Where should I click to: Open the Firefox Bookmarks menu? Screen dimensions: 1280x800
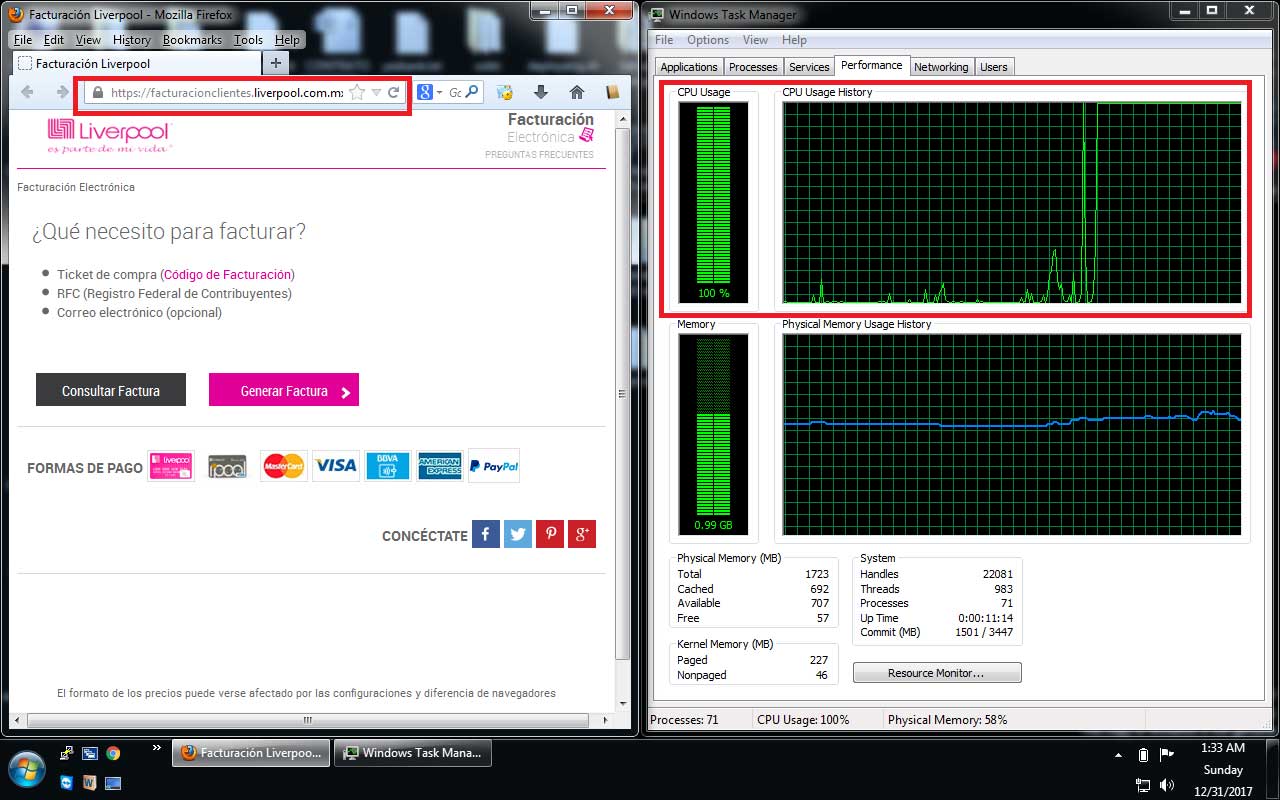pyautogui.click(x=193, y=40)
